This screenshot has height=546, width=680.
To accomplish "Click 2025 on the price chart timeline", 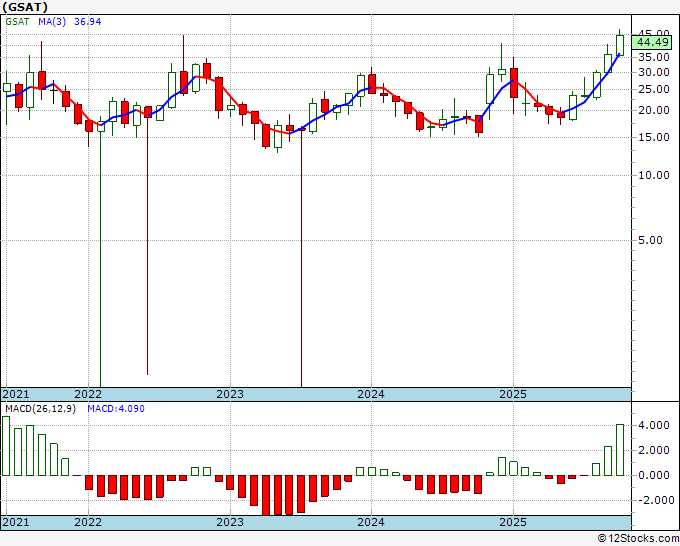I will click(x=513, y=394).
